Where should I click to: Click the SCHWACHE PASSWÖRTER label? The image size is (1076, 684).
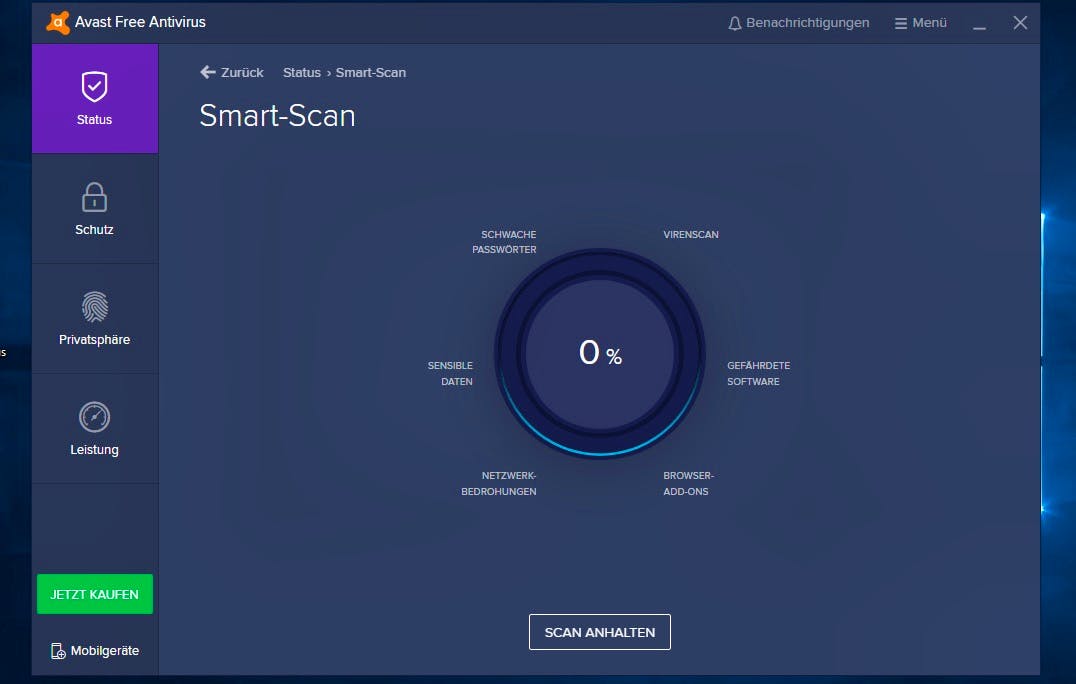505,242
